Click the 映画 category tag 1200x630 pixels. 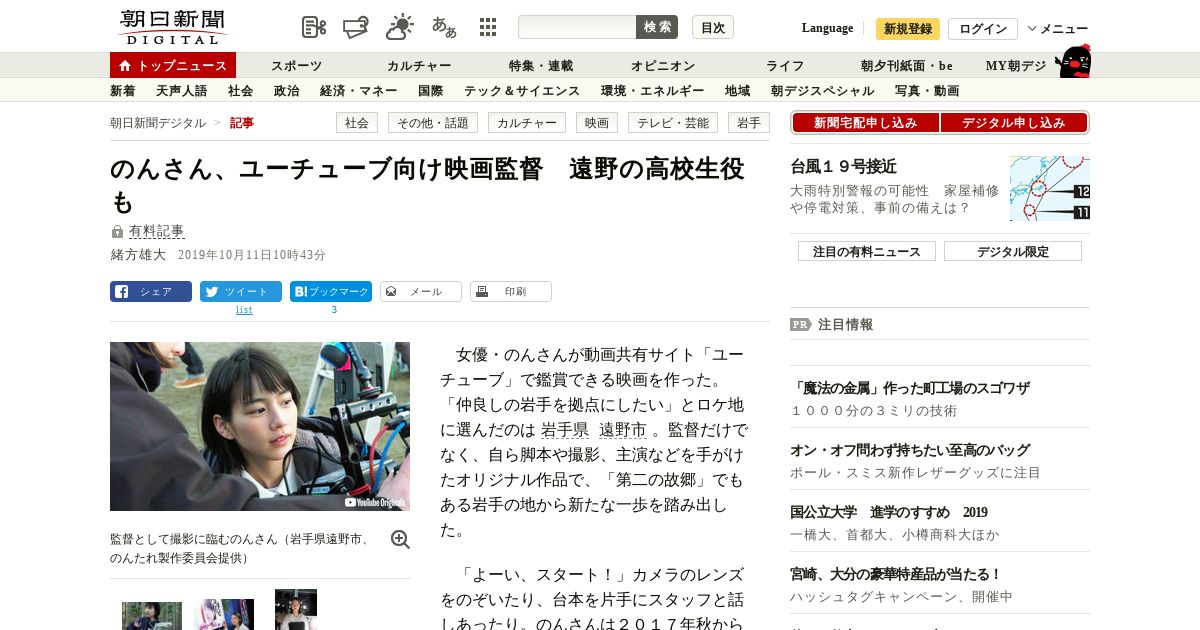click(597, 123)
